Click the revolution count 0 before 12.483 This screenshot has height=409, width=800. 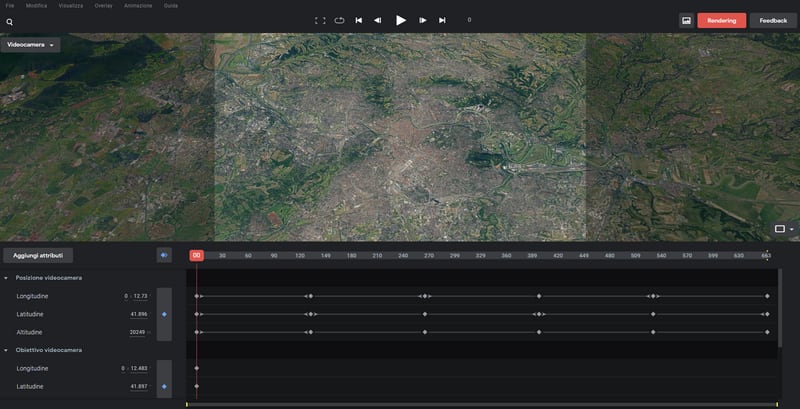click(x=123, y=369)
